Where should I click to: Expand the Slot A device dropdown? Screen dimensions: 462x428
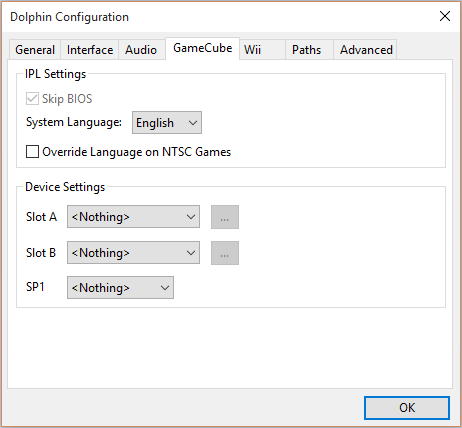[133, 217]
